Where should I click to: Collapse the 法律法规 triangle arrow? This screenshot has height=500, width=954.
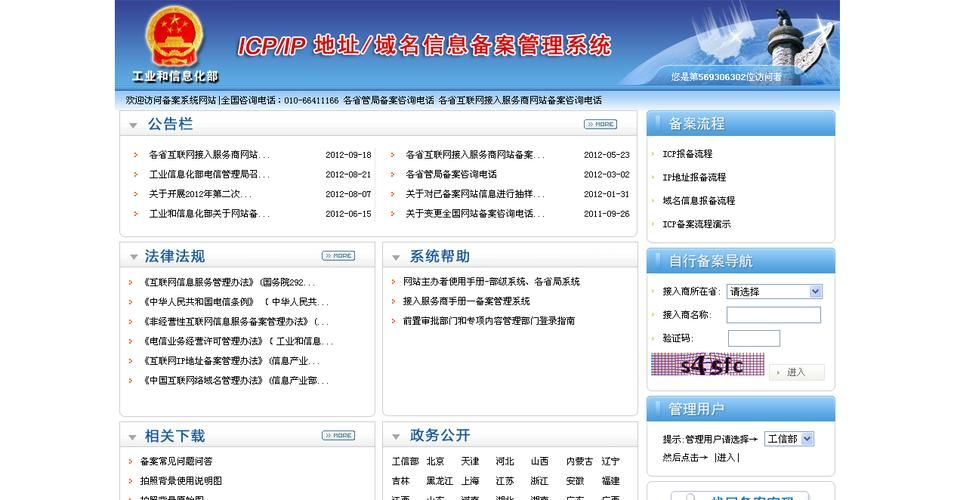[x=133, y=257]
